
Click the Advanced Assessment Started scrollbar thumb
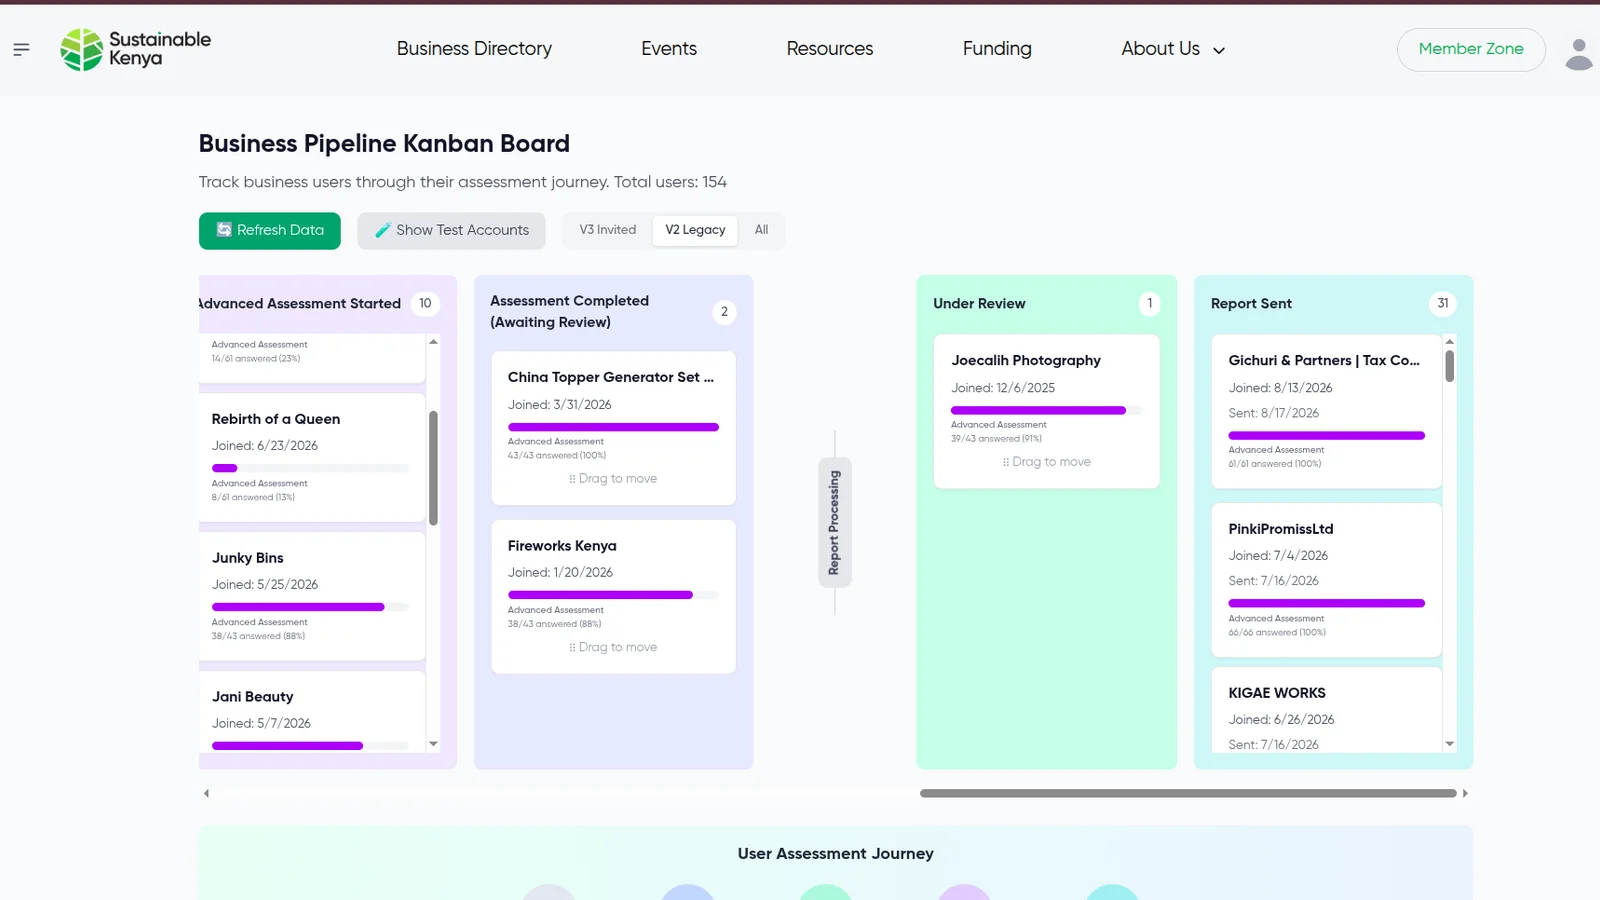point(433,468)
